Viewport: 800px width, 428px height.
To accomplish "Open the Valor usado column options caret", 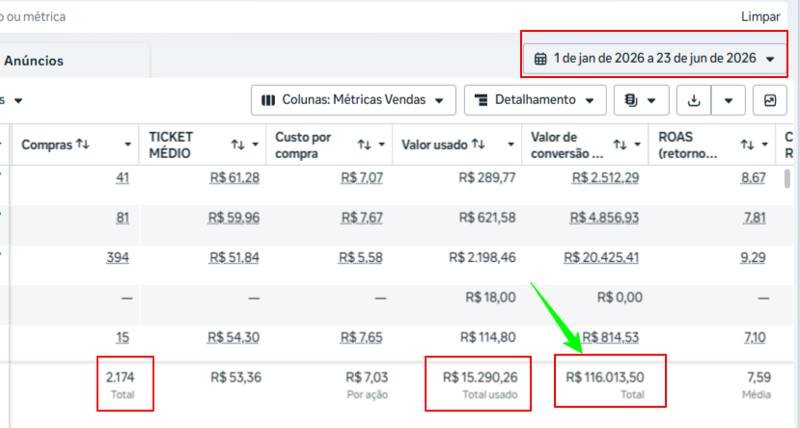I will click(511, 145).
